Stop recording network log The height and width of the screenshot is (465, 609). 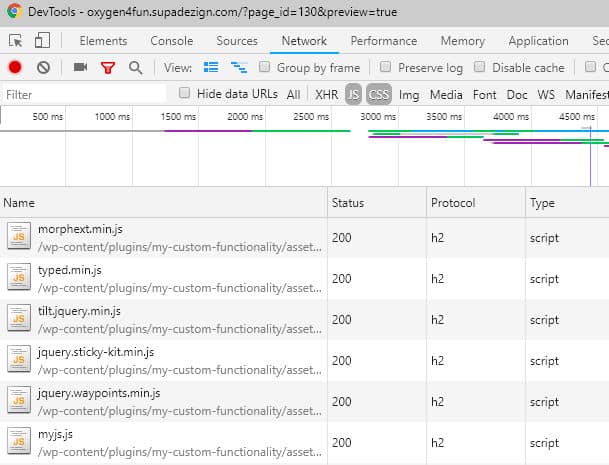point(15,67)
